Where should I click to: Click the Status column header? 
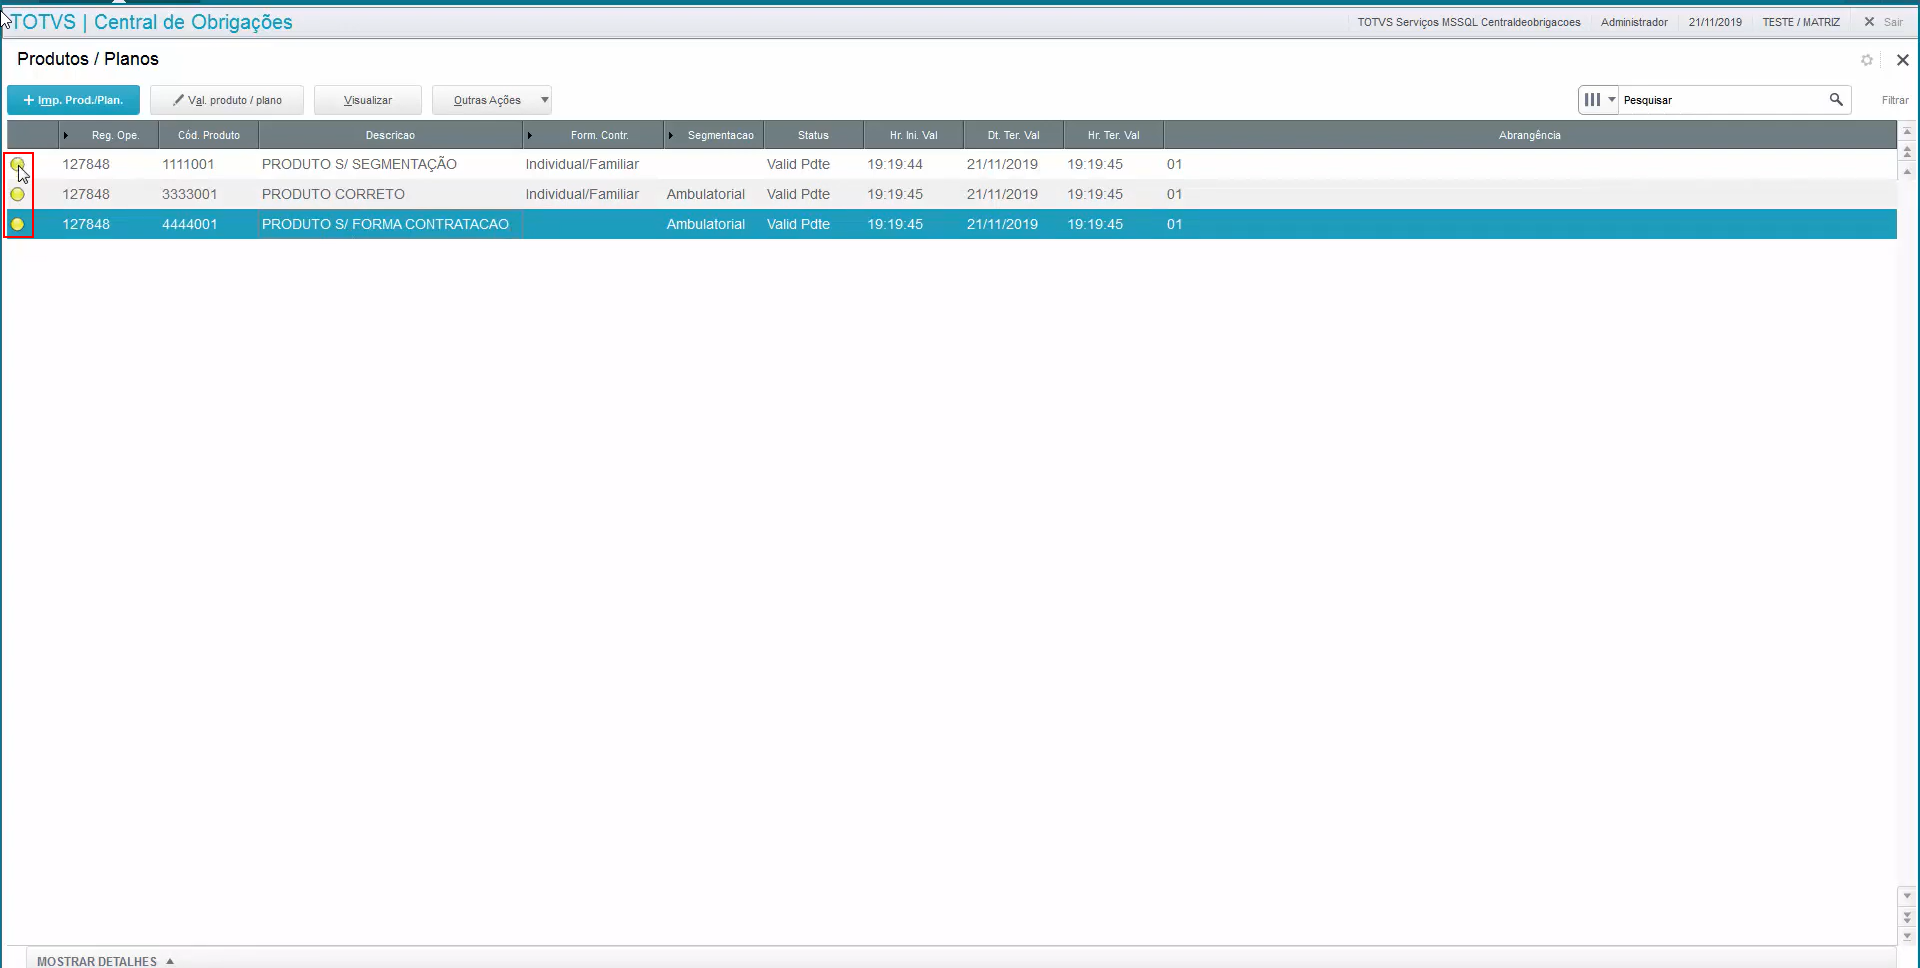813,135
